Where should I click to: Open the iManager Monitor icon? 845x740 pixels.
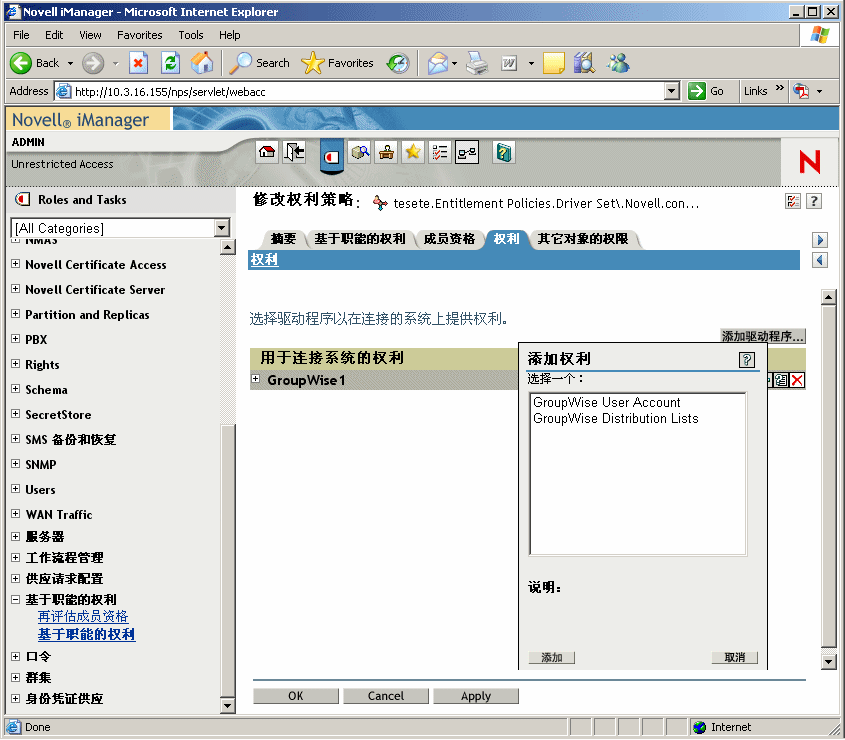467,153
